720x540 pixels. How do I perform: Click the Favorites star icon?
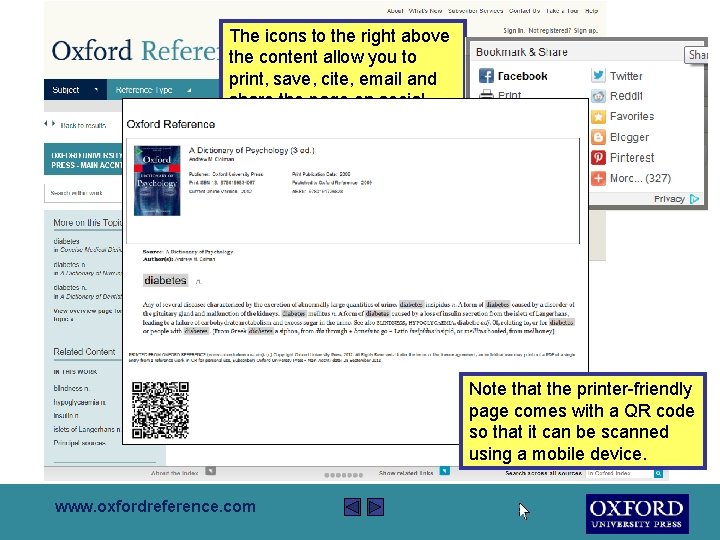click(x=598, y=117)
